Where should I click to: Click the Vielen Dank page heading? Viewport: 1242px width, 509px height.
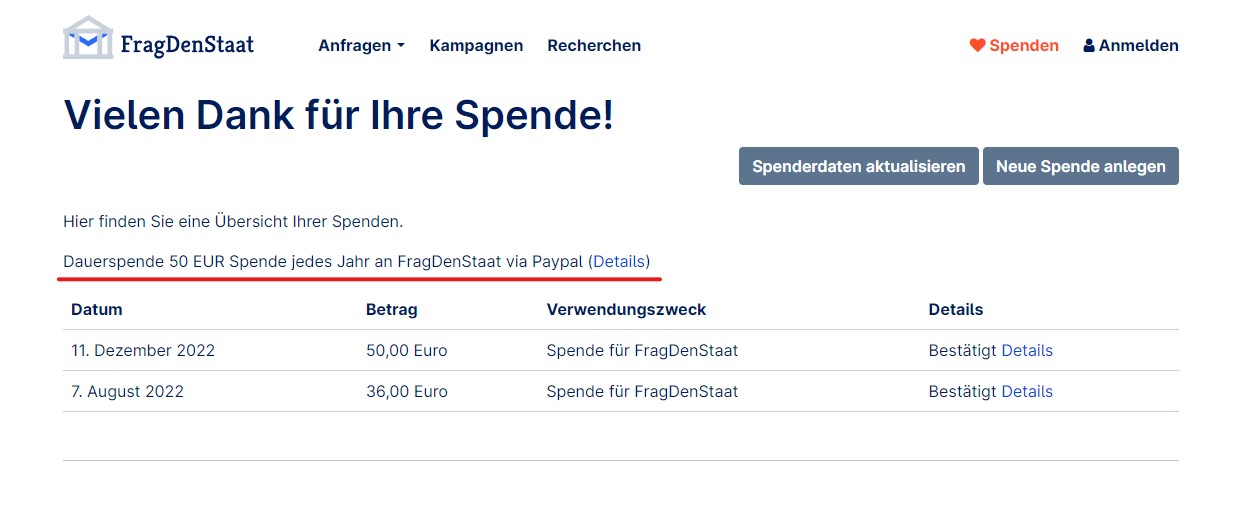tap(338, 116)
